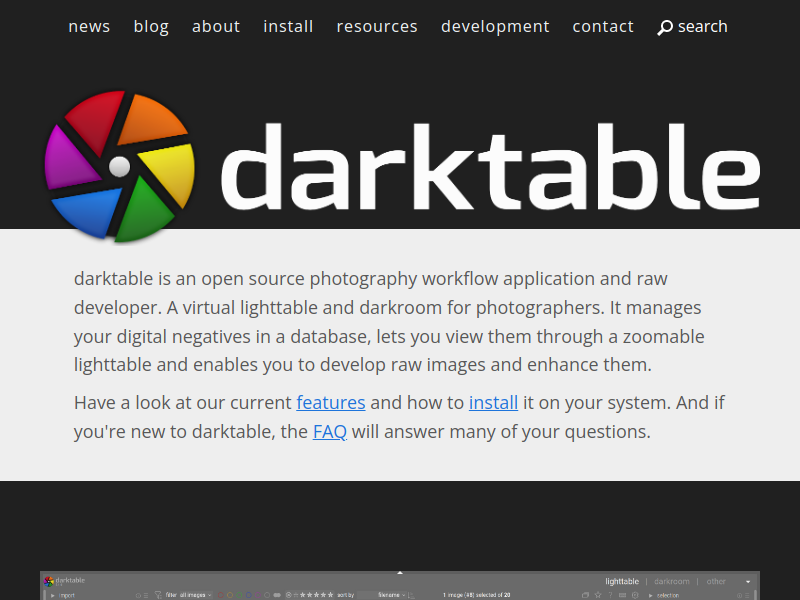Open the FAQ link
Image resolution: width=800 pixels, height=600 pixels.
pos(329,433)
